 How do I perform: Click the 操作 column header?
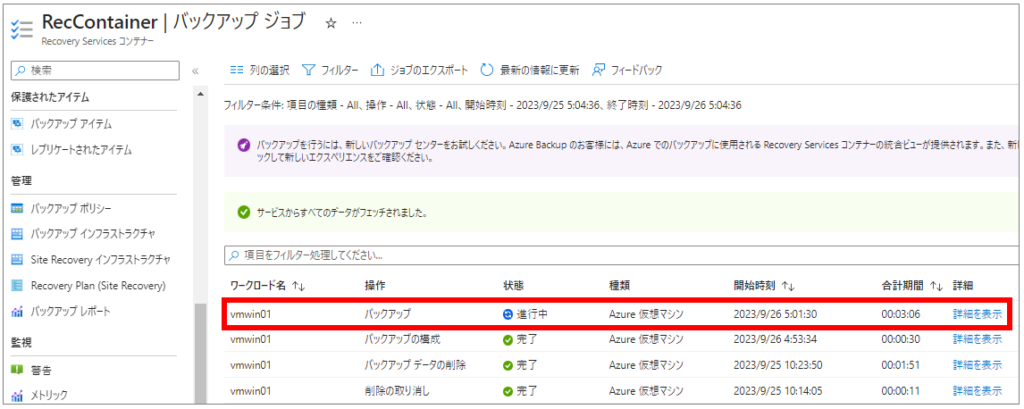(x=374, y=286)
